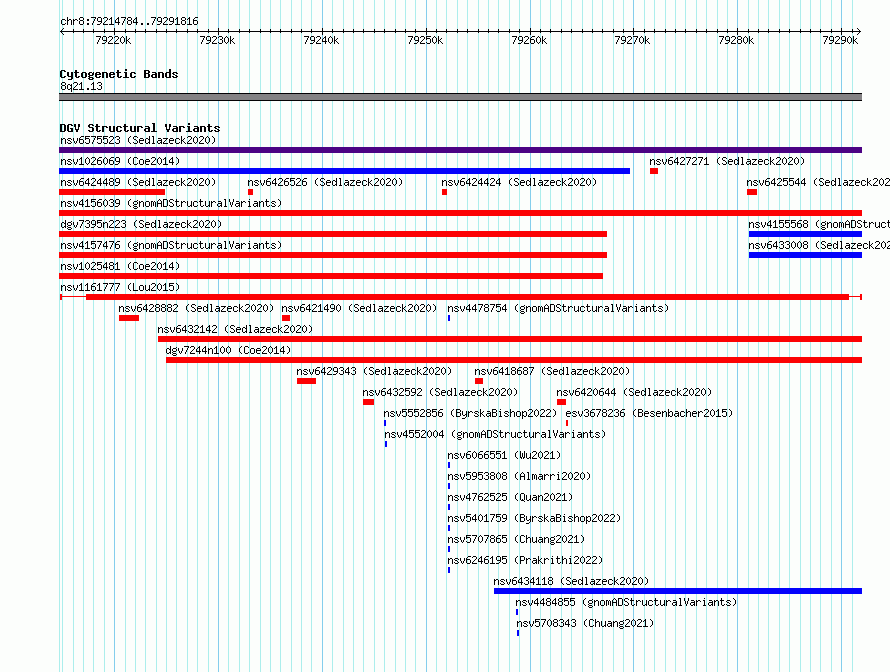This screenshot has width=890, height=672.
Task: Open nsv6433008 variant label
Action: (819, 245)
